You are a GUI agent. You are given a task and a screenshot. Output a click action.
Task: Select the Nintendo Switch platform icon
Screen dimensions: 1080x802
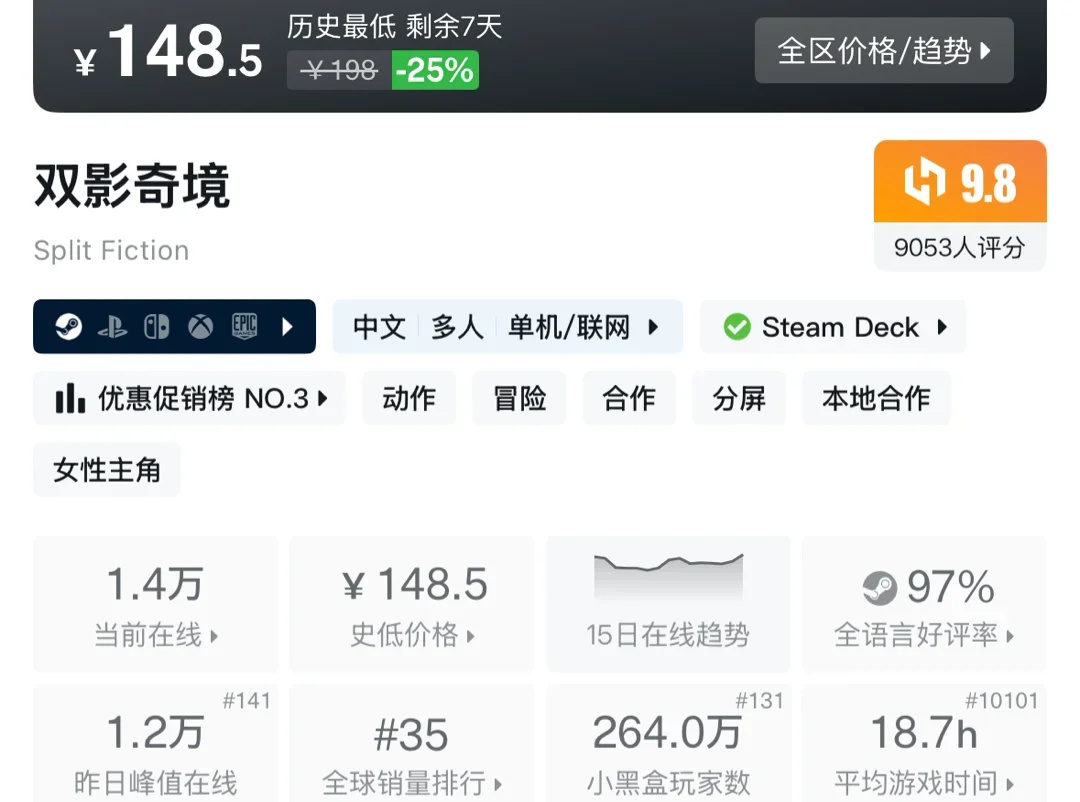click(x=156, y=327)
